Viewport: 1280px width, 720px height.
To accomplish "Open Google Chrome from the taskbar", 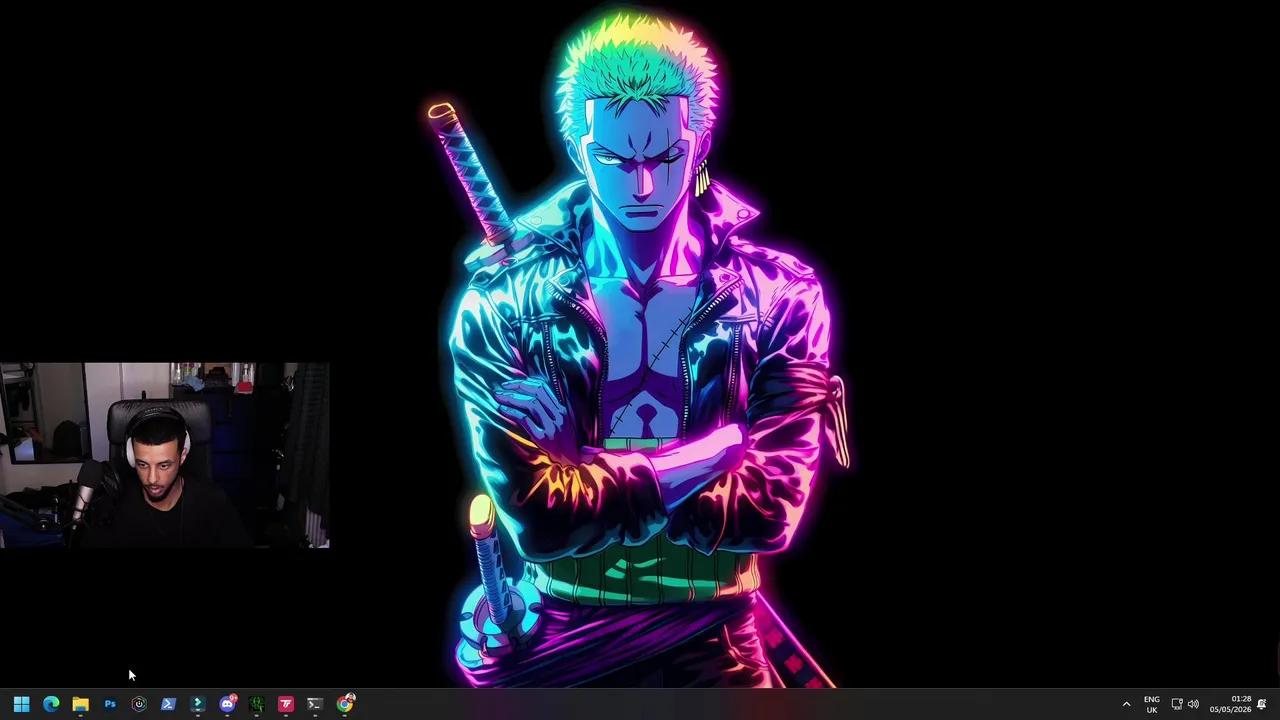I will pos(345,704).
